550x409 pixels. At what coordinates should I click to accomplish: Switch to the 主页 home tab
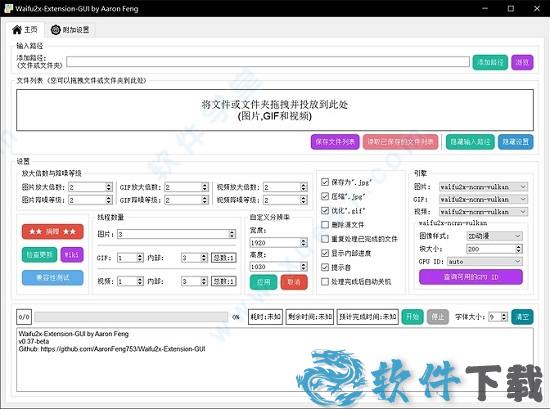pyautogui.click(x=25, y=30)
